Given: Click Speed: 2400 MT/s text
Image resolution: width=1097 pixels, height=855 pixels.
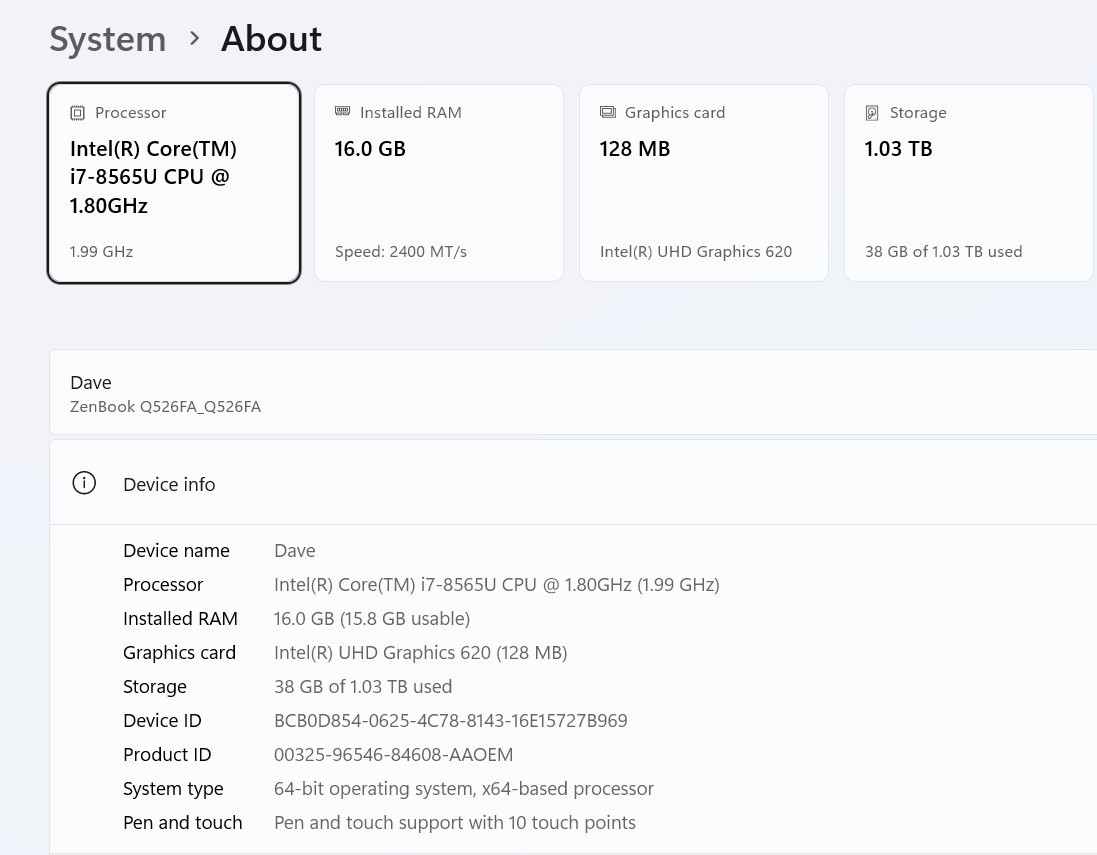Looking at the screenshot, I should 400,252.
